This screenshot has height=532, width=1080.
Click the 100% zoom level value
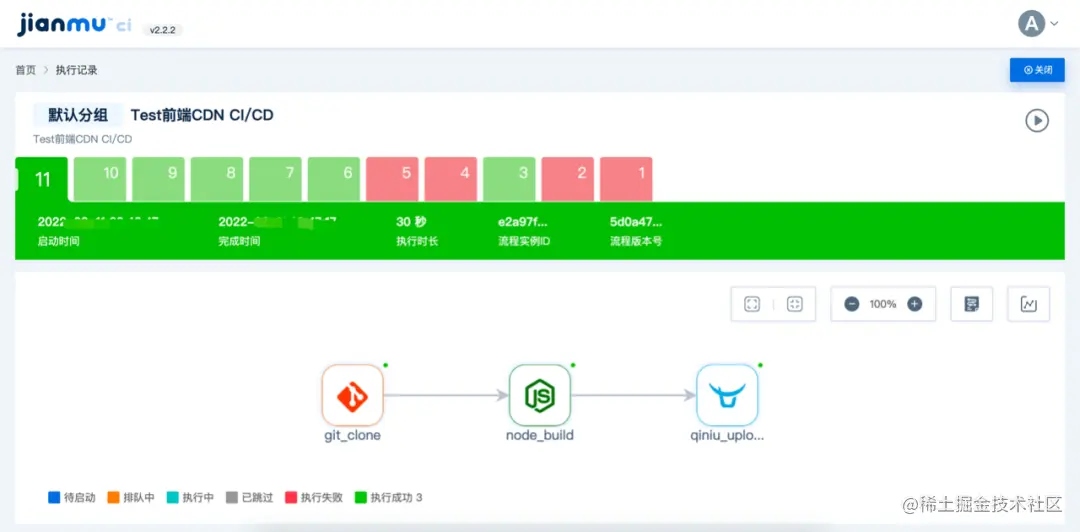tap(883, 304)
